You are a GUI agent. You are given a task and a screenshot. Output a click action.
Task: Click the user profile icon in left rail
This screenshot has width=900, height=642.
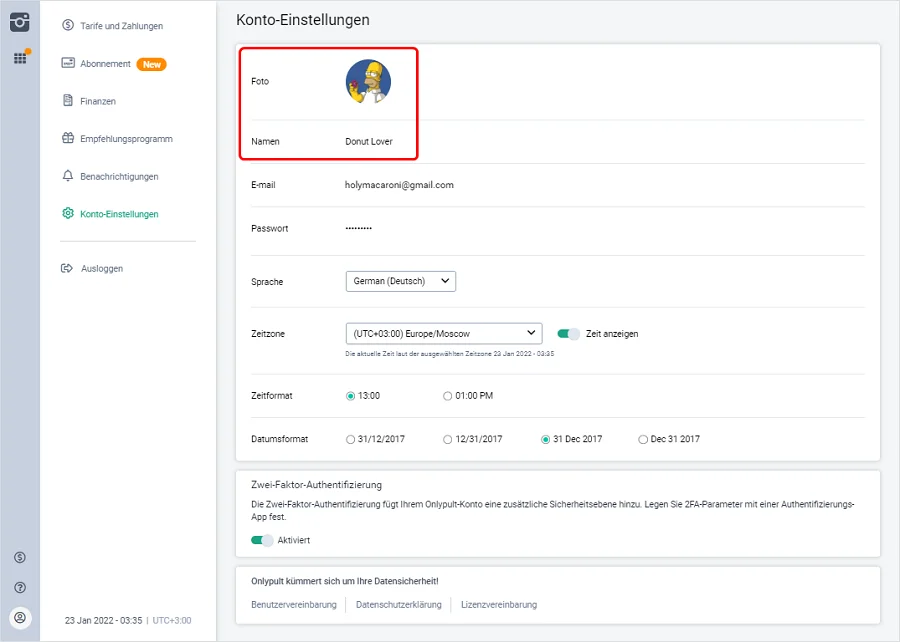[20, 618]
